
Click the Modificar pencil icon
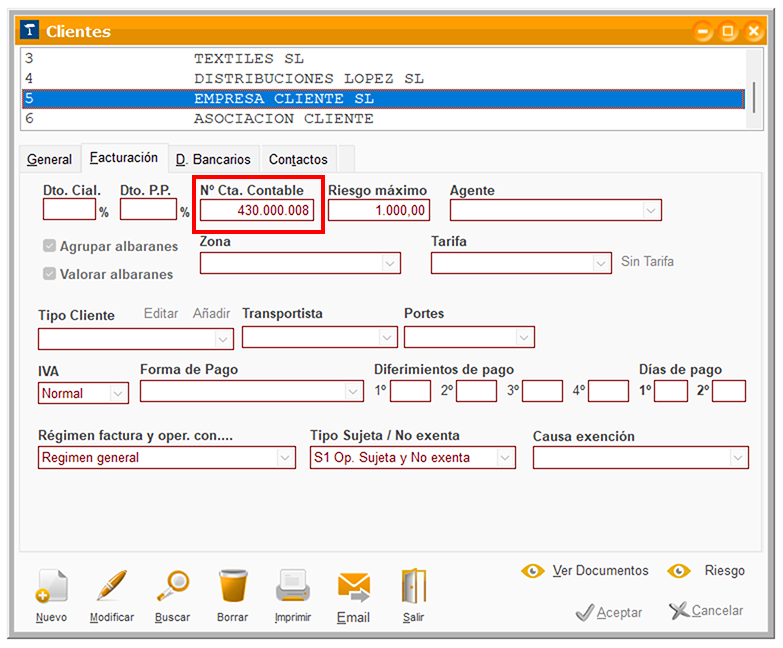(x=112, y=585)
